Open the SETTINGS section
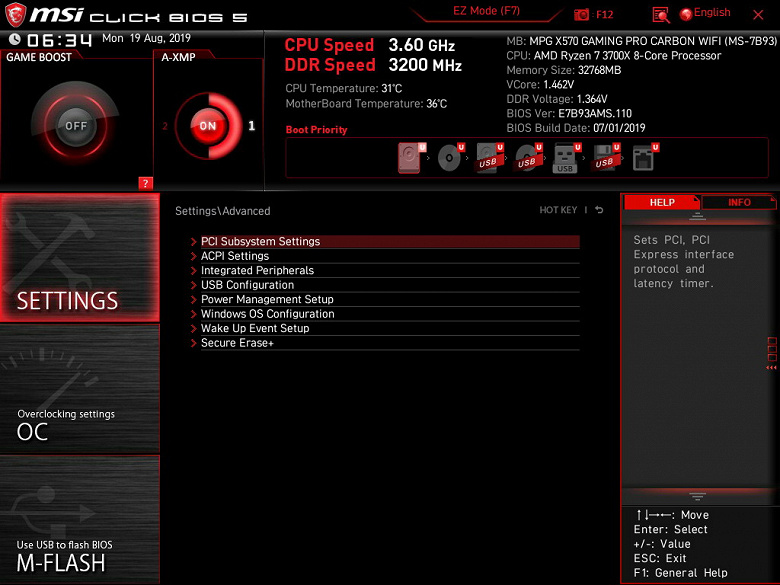 [80, 257]
